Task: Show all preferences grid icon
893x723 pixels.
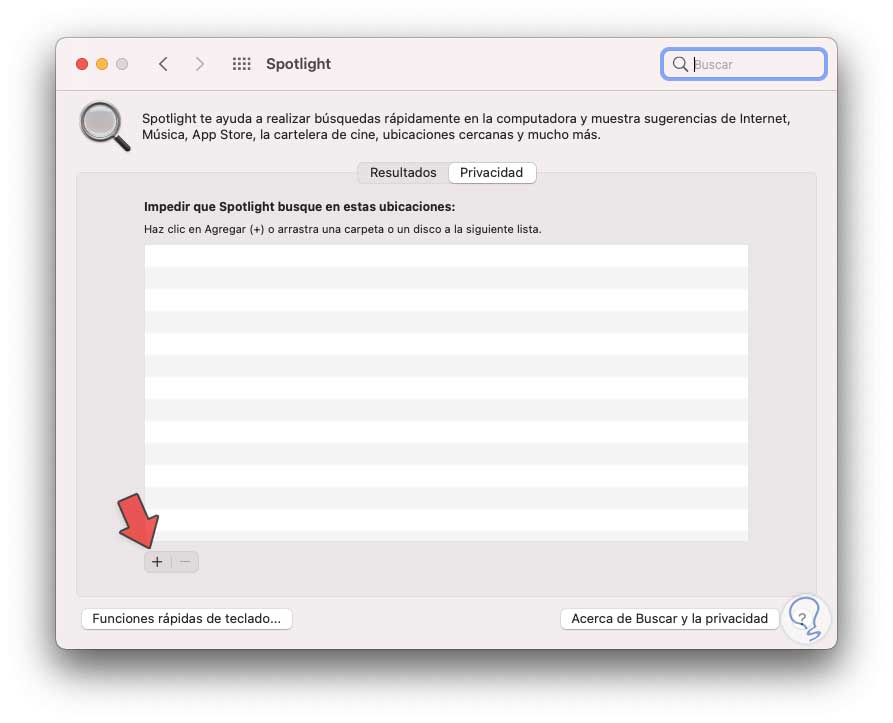Action: pos(241,64)
